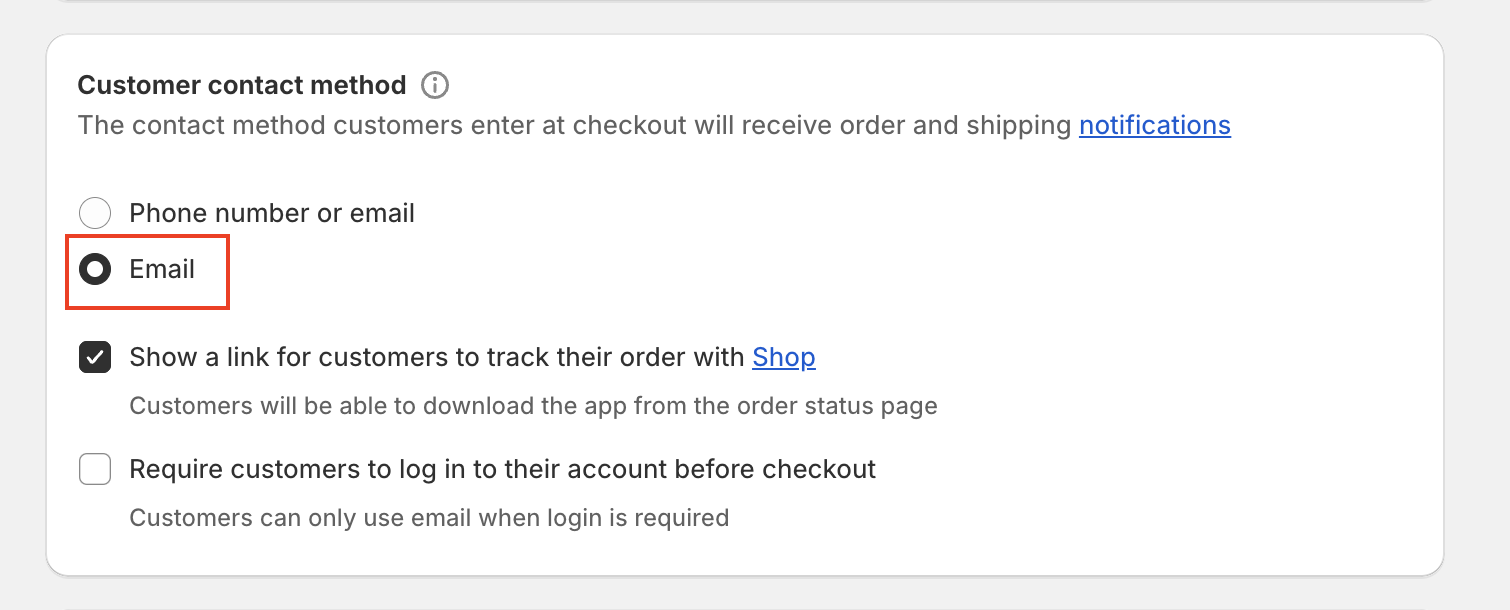The height and width of the screenshot is (610, 1510).
Task: Click the info icon beside Customer contact method
Action: (x=435, y=85)
